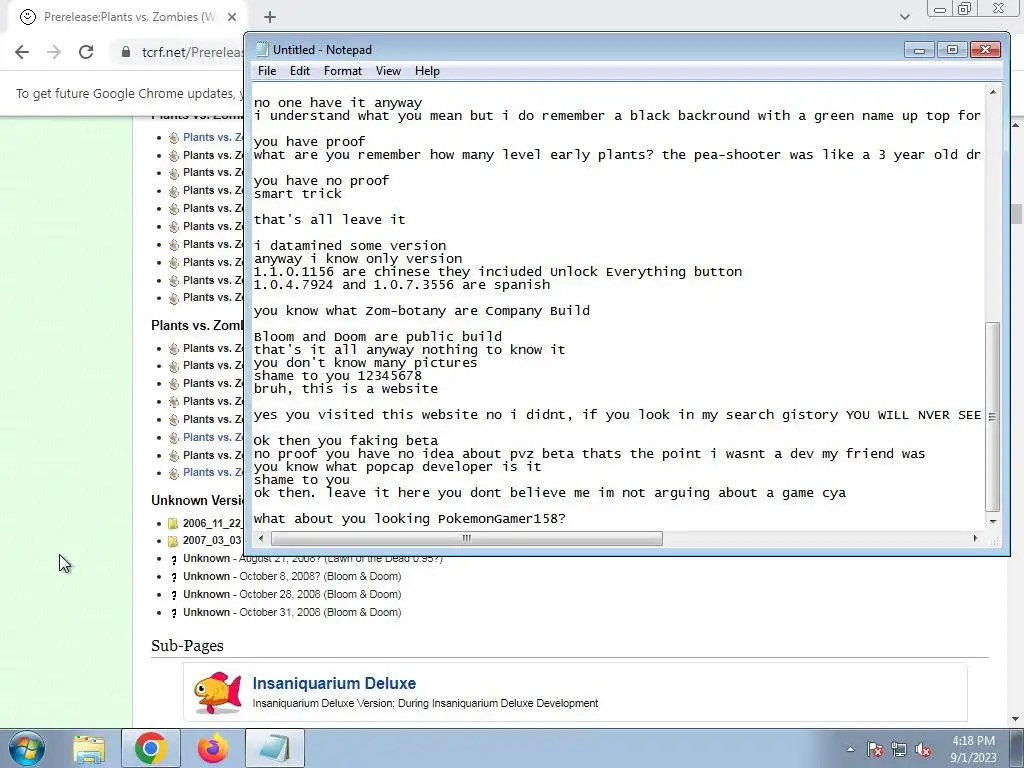This screenshot has width=1024, height=768.
Task: Click the Chrome forward arrow
Action: 54,52
